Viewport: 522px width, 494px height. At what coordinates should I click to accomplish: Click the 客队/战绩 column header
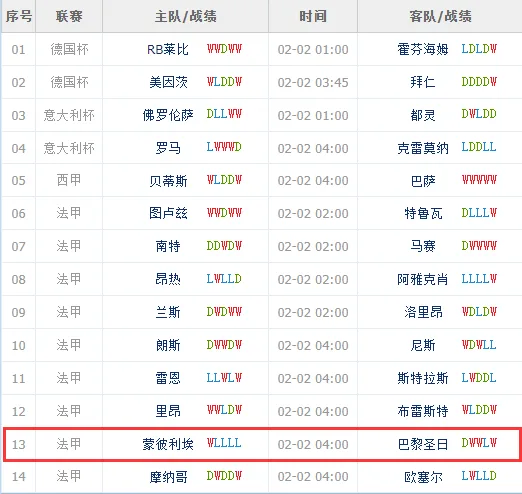440,16
